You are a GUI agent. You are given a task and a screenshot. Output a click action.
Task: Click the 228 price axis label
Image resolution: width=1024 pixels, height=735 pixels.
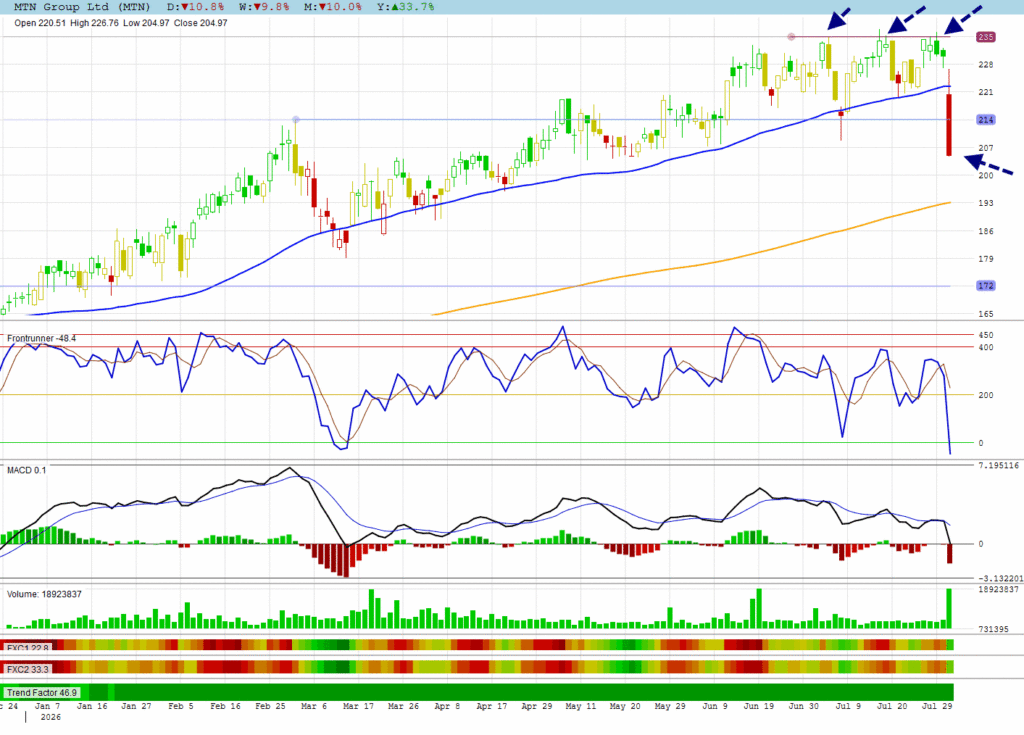[x=985, y=65]
